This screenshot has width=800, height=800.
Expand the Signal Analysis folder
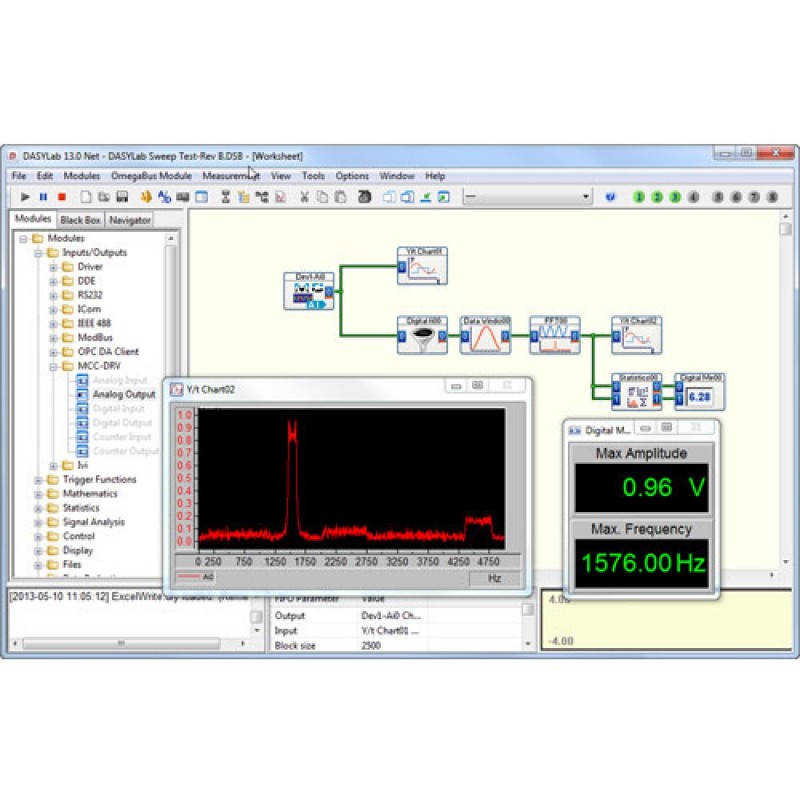38,522
